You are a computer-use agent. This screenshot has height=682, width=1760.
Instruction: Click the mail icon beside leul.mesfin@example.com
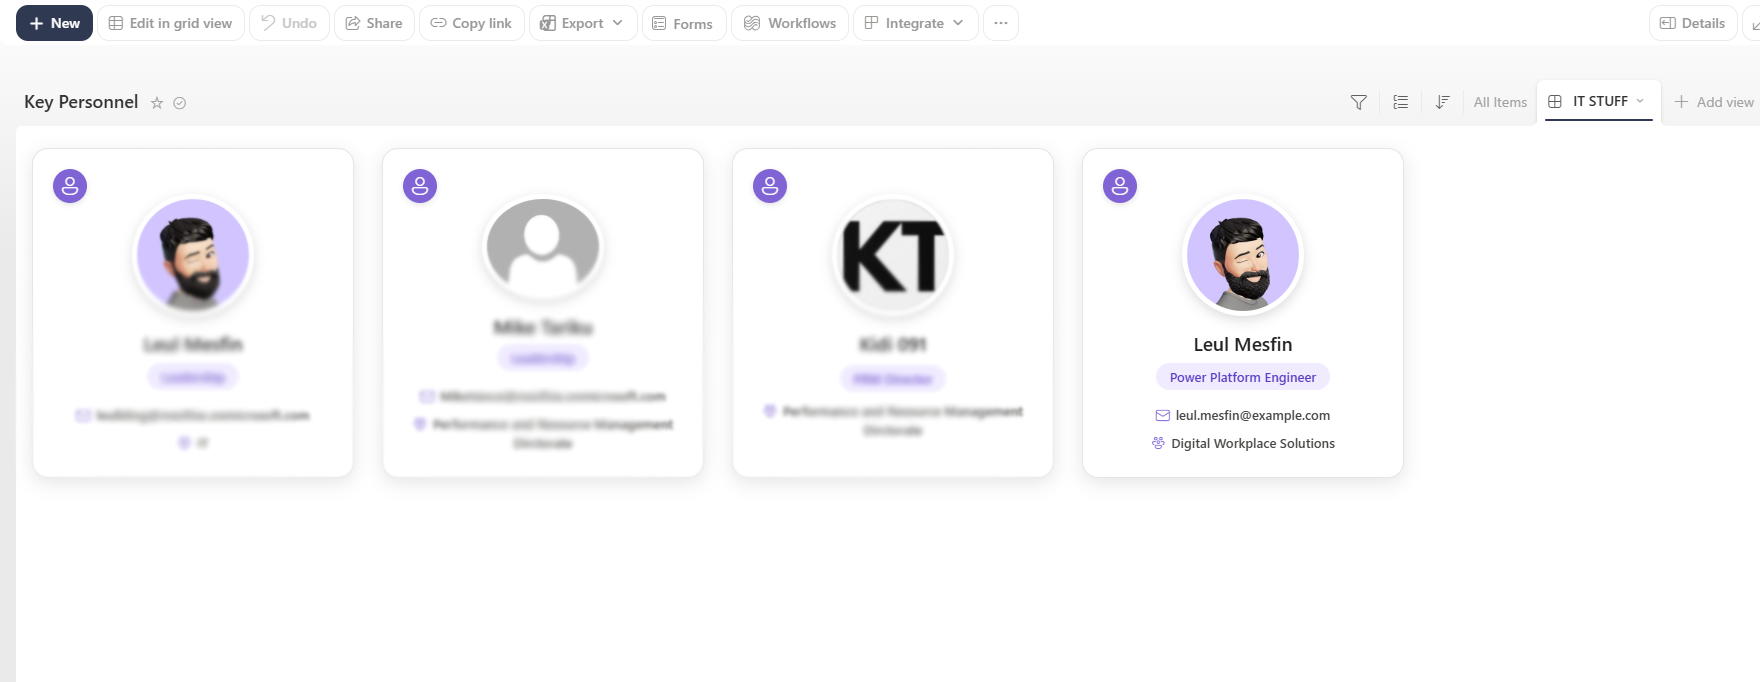(1163, 415)
